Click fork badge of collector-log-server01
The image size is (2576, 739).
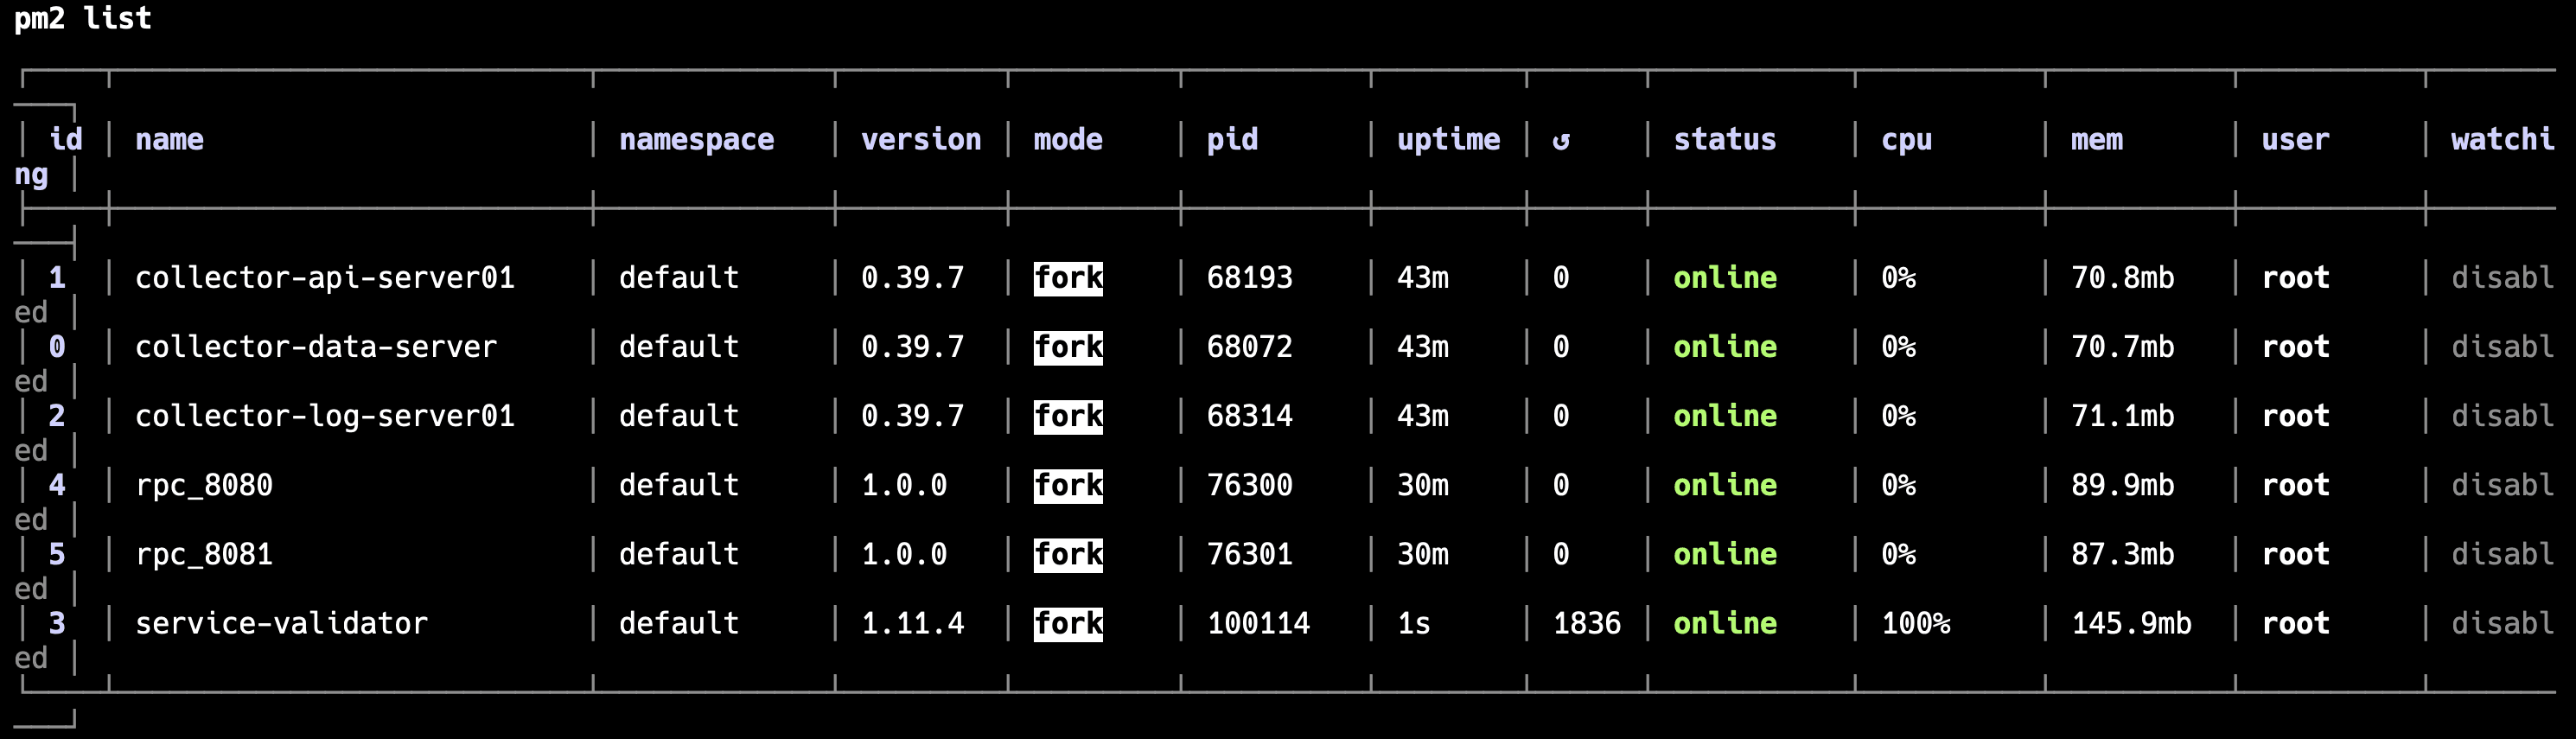[x=1068, y=416]
